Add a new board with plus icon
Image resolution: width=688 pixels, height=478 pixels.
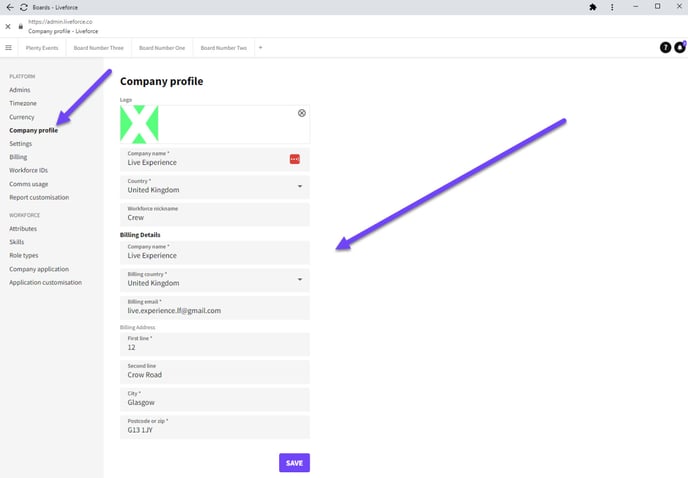pos(260,48)
